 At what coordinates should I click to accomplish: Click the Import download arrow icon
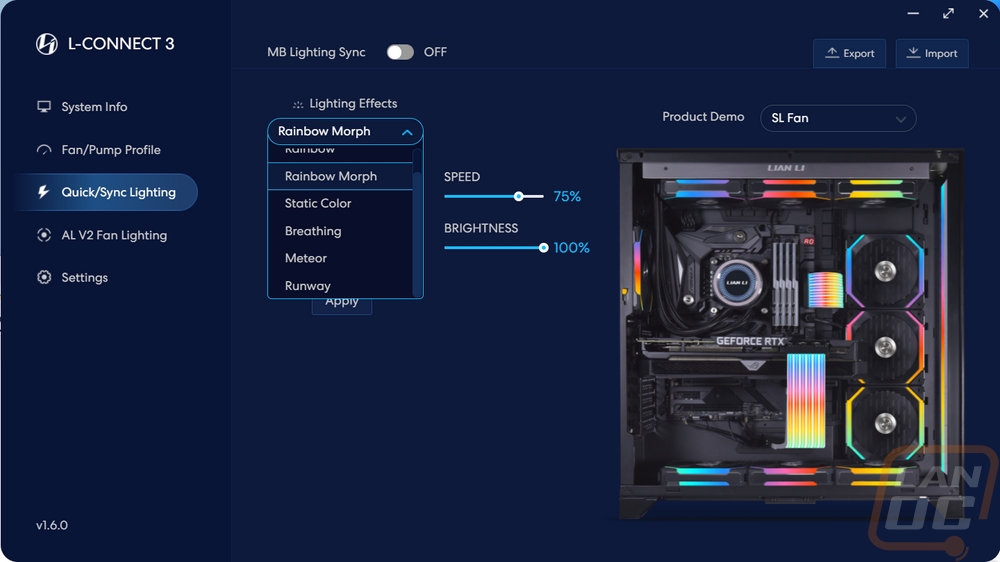(913, 52)
